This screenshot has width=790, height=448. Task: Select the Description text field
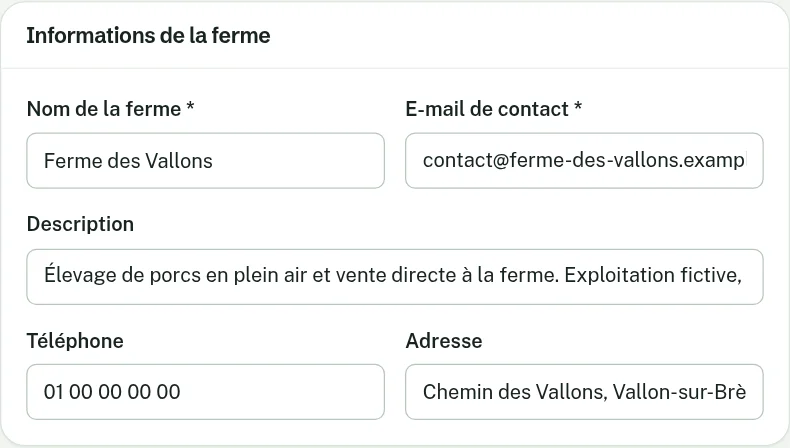click(x=395, y=277)
